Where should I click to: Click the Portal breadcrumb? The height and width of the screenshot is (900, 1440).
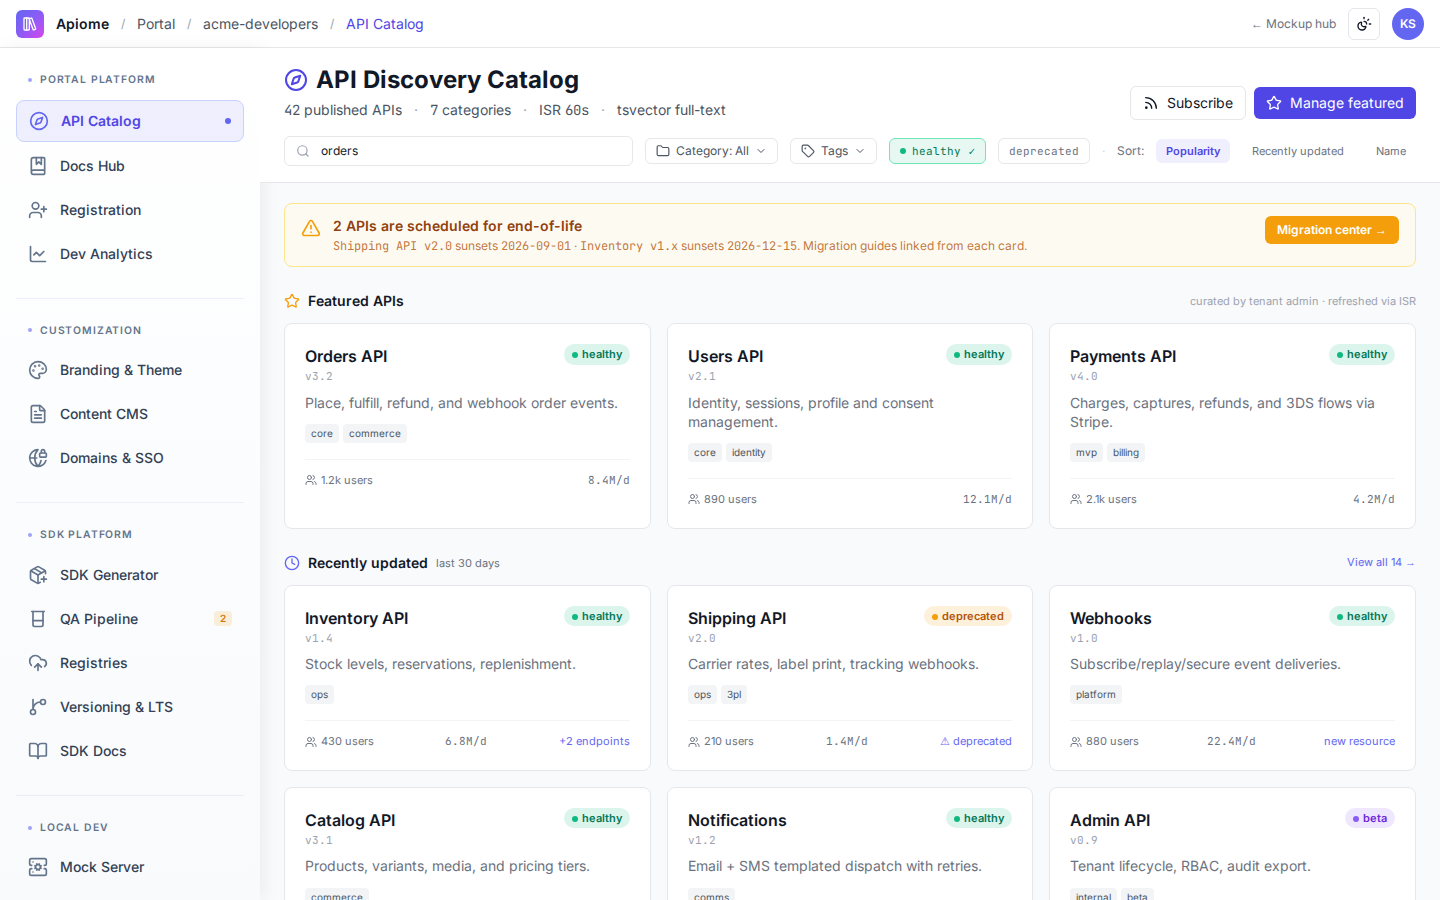point(156,24)
